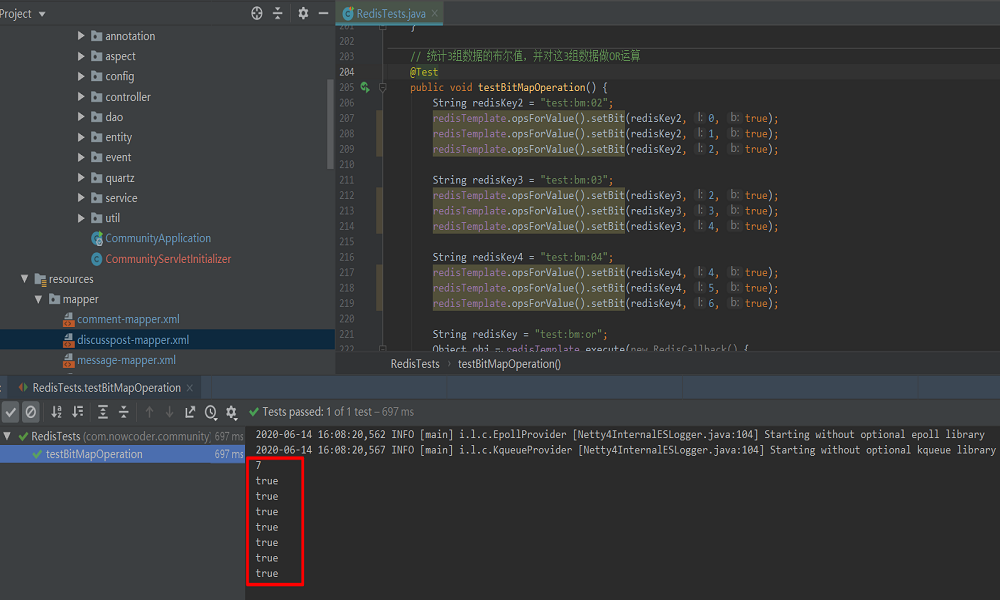The width and height of the screenshot is (1000, 600).
Task: Expand the controller folder
Action: click(81, 96)
